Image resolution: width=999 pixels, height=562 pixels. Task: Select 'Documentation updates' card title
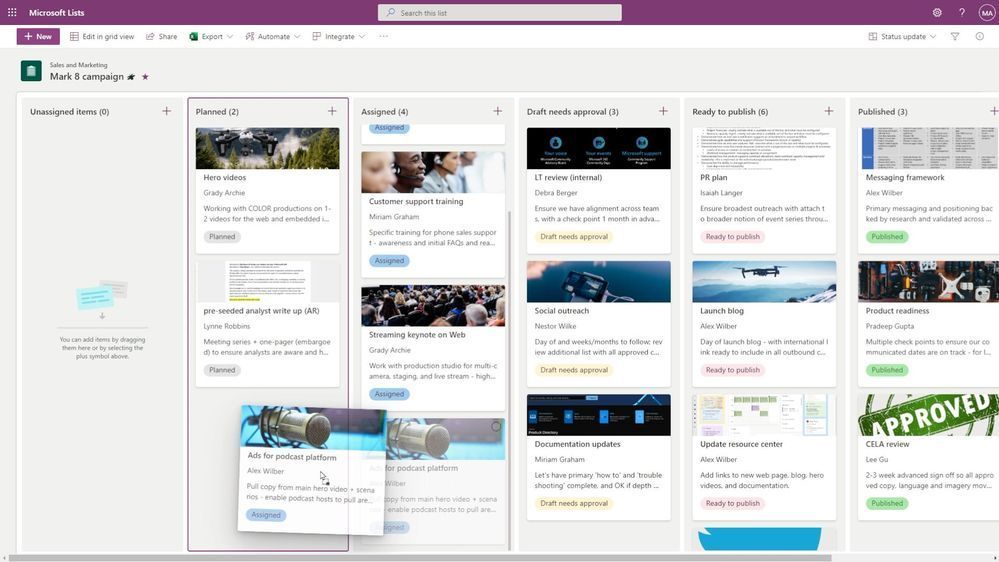click(x=577, y=444)
